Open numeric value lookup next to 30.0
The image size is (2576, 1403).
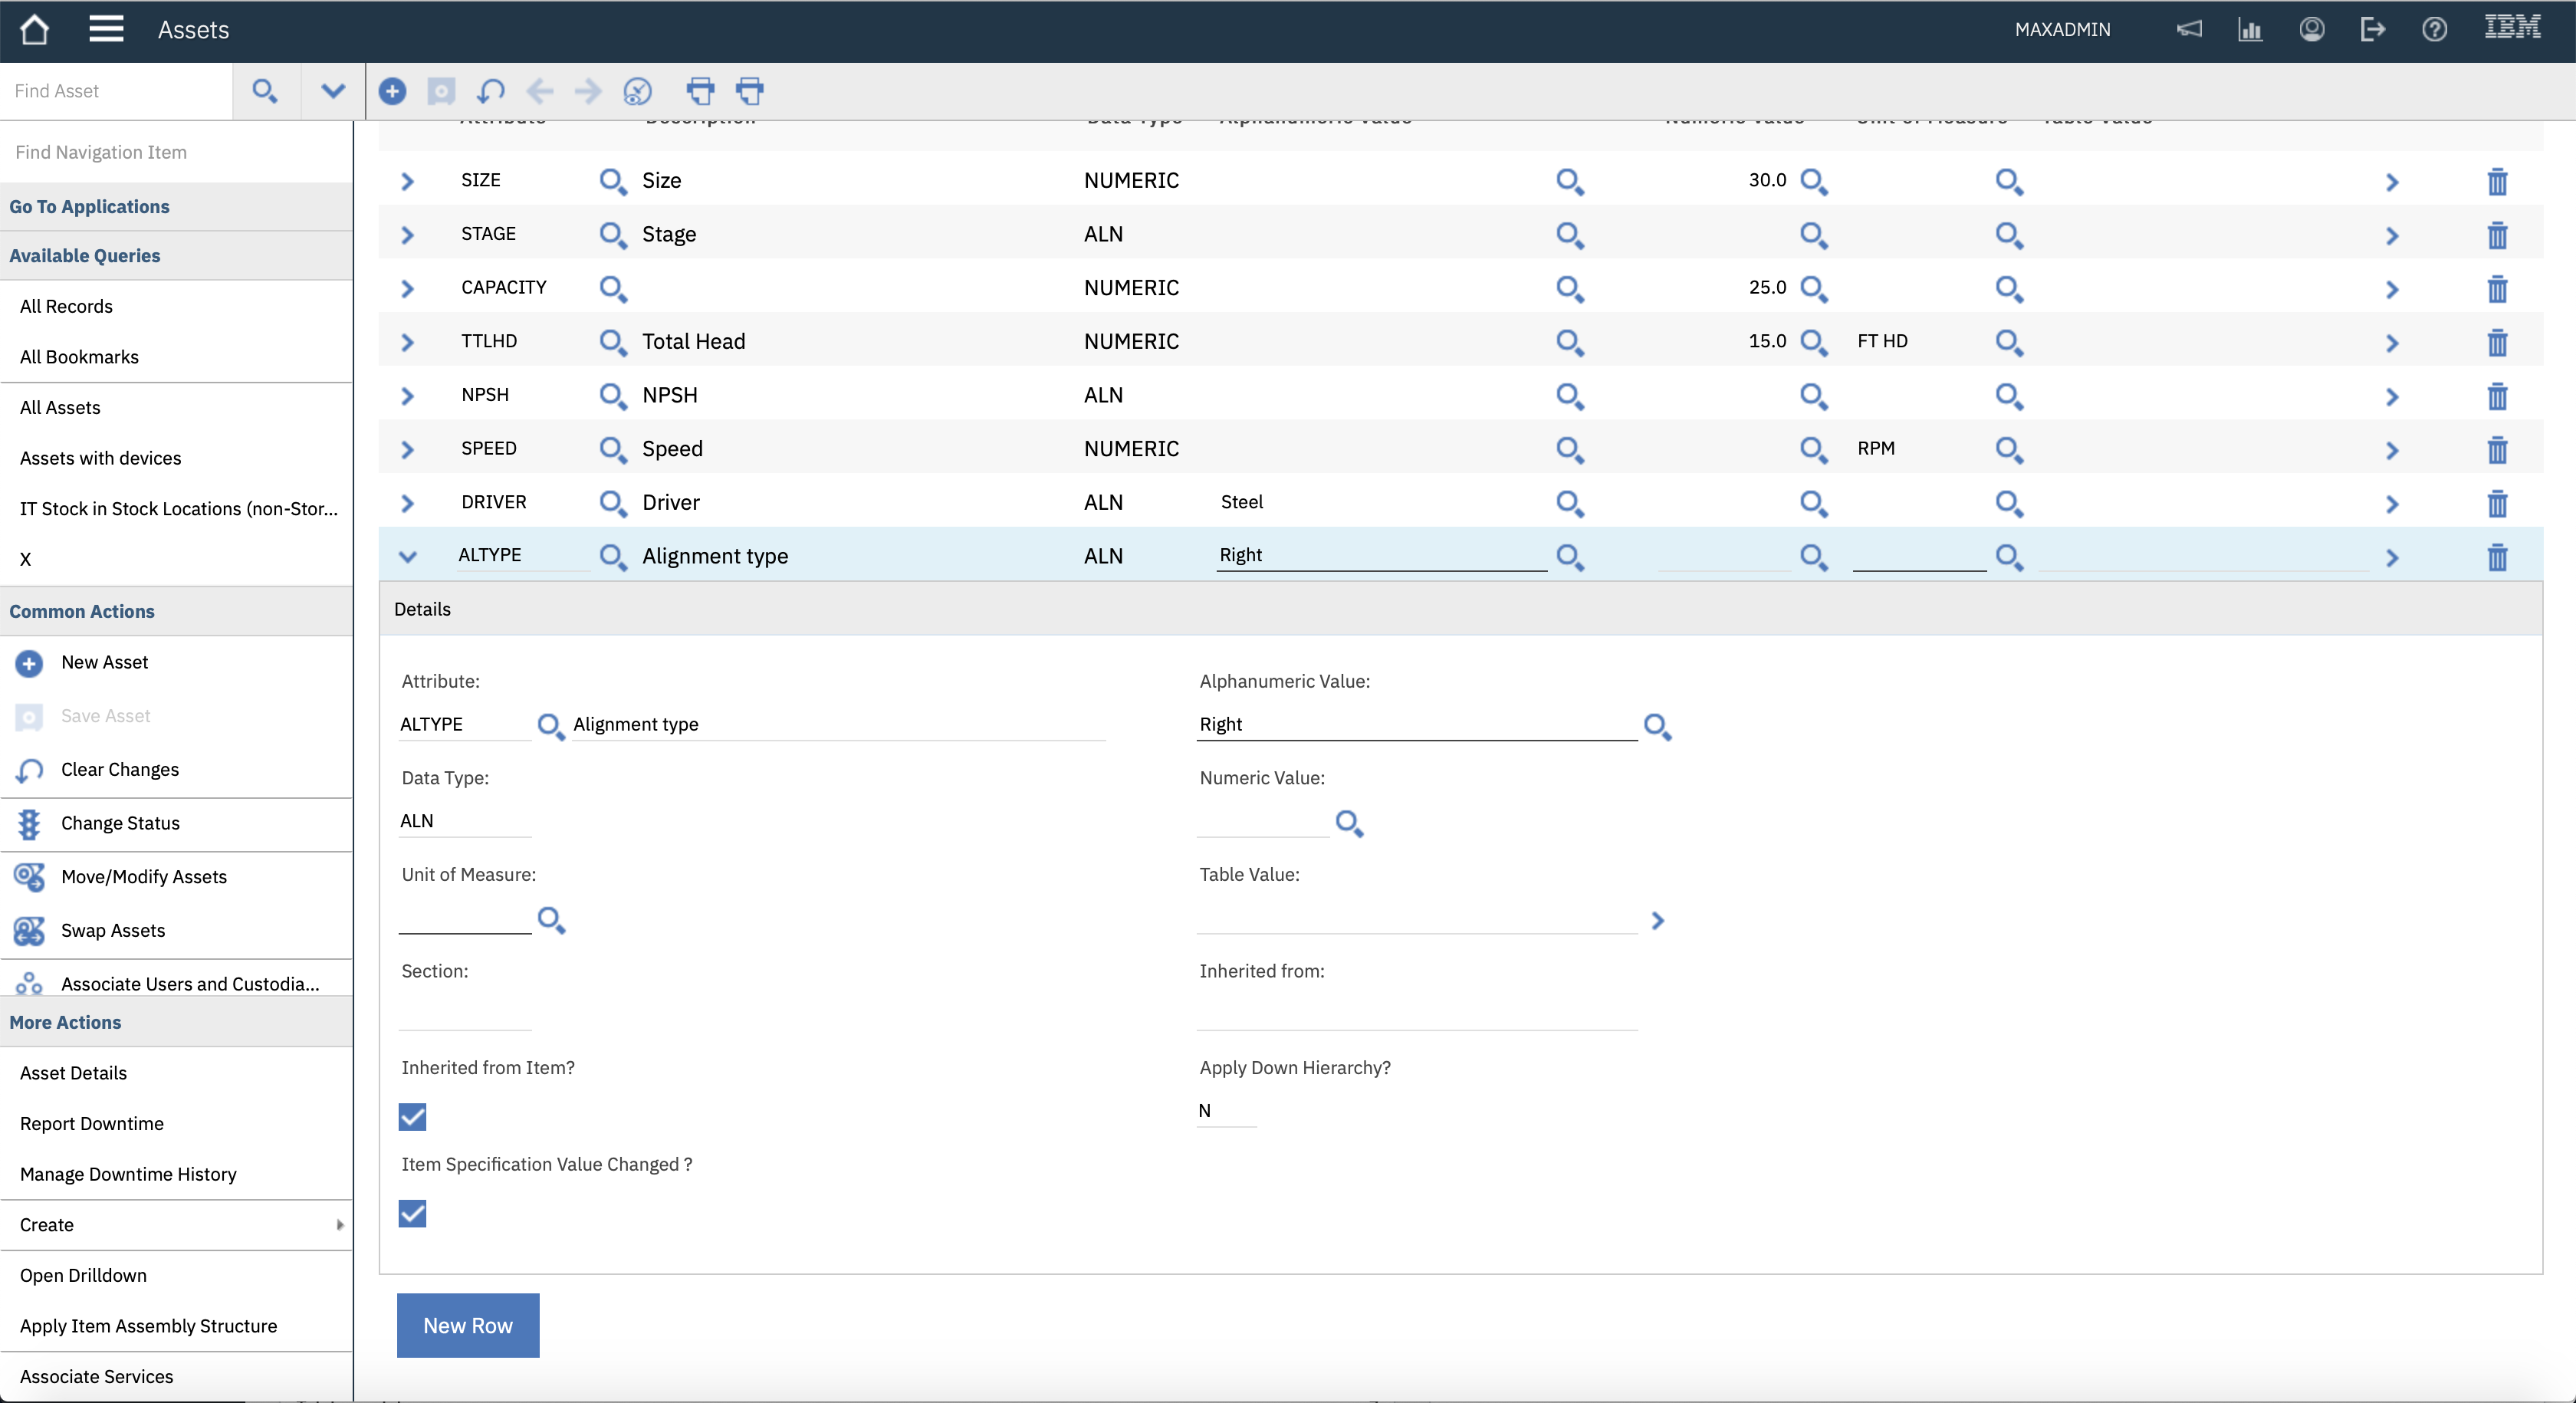pos(1814,181)
